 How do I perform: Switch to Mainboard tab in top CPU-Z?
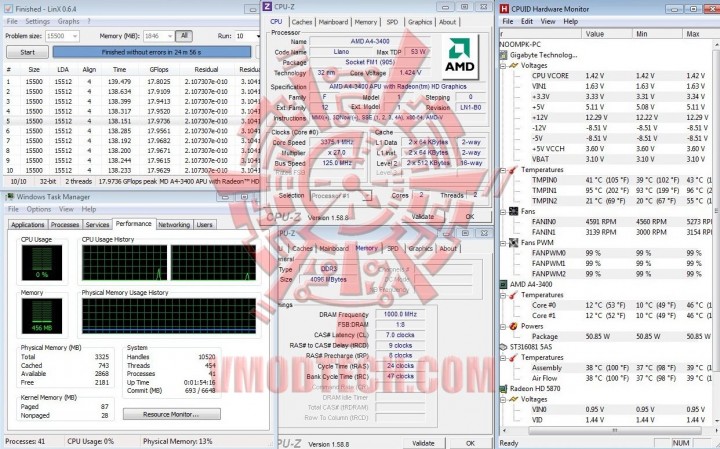(333, 22)
